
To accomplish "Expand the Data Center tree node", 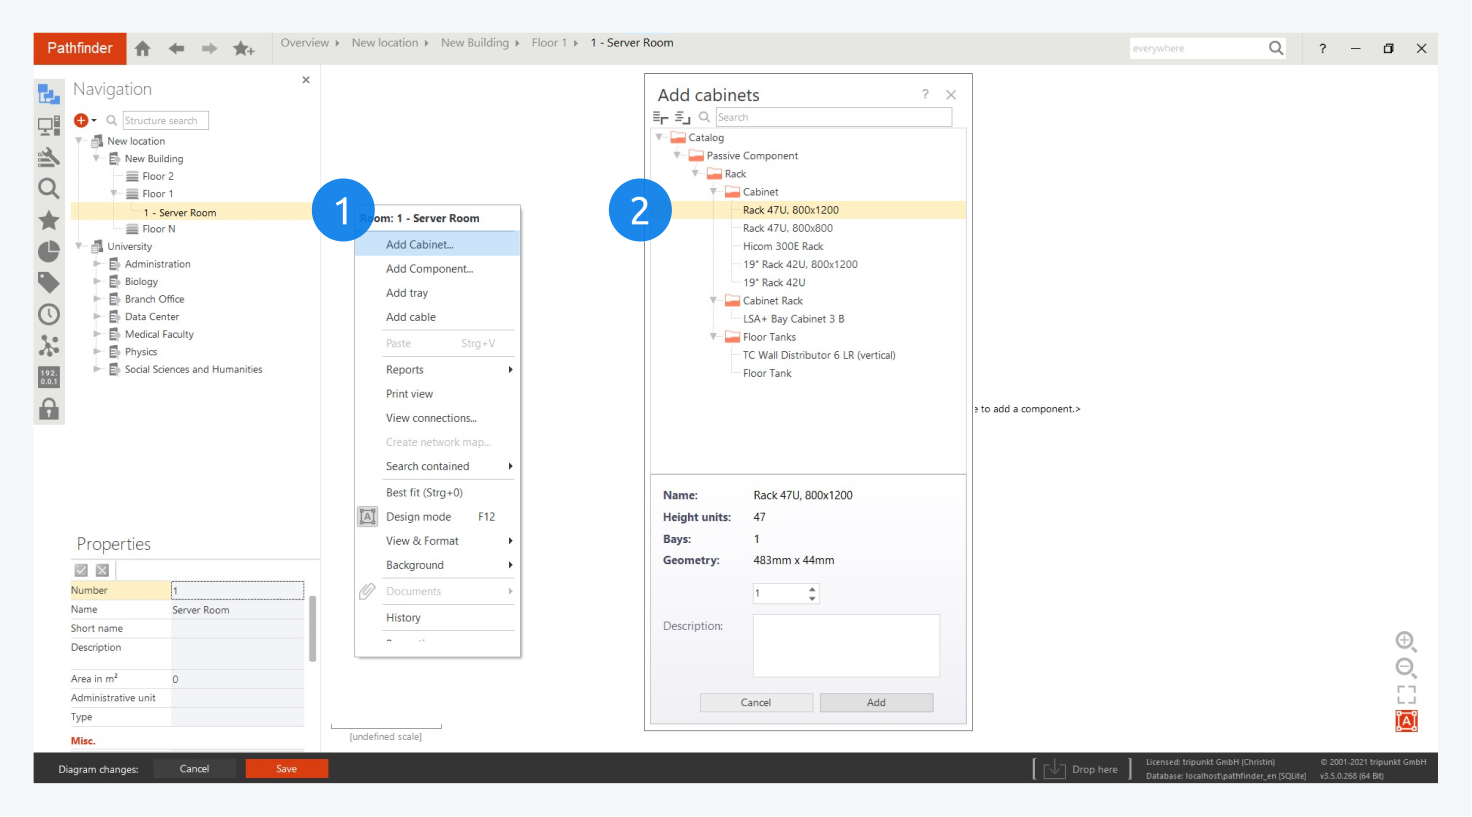I will click(x=98, y=317).
